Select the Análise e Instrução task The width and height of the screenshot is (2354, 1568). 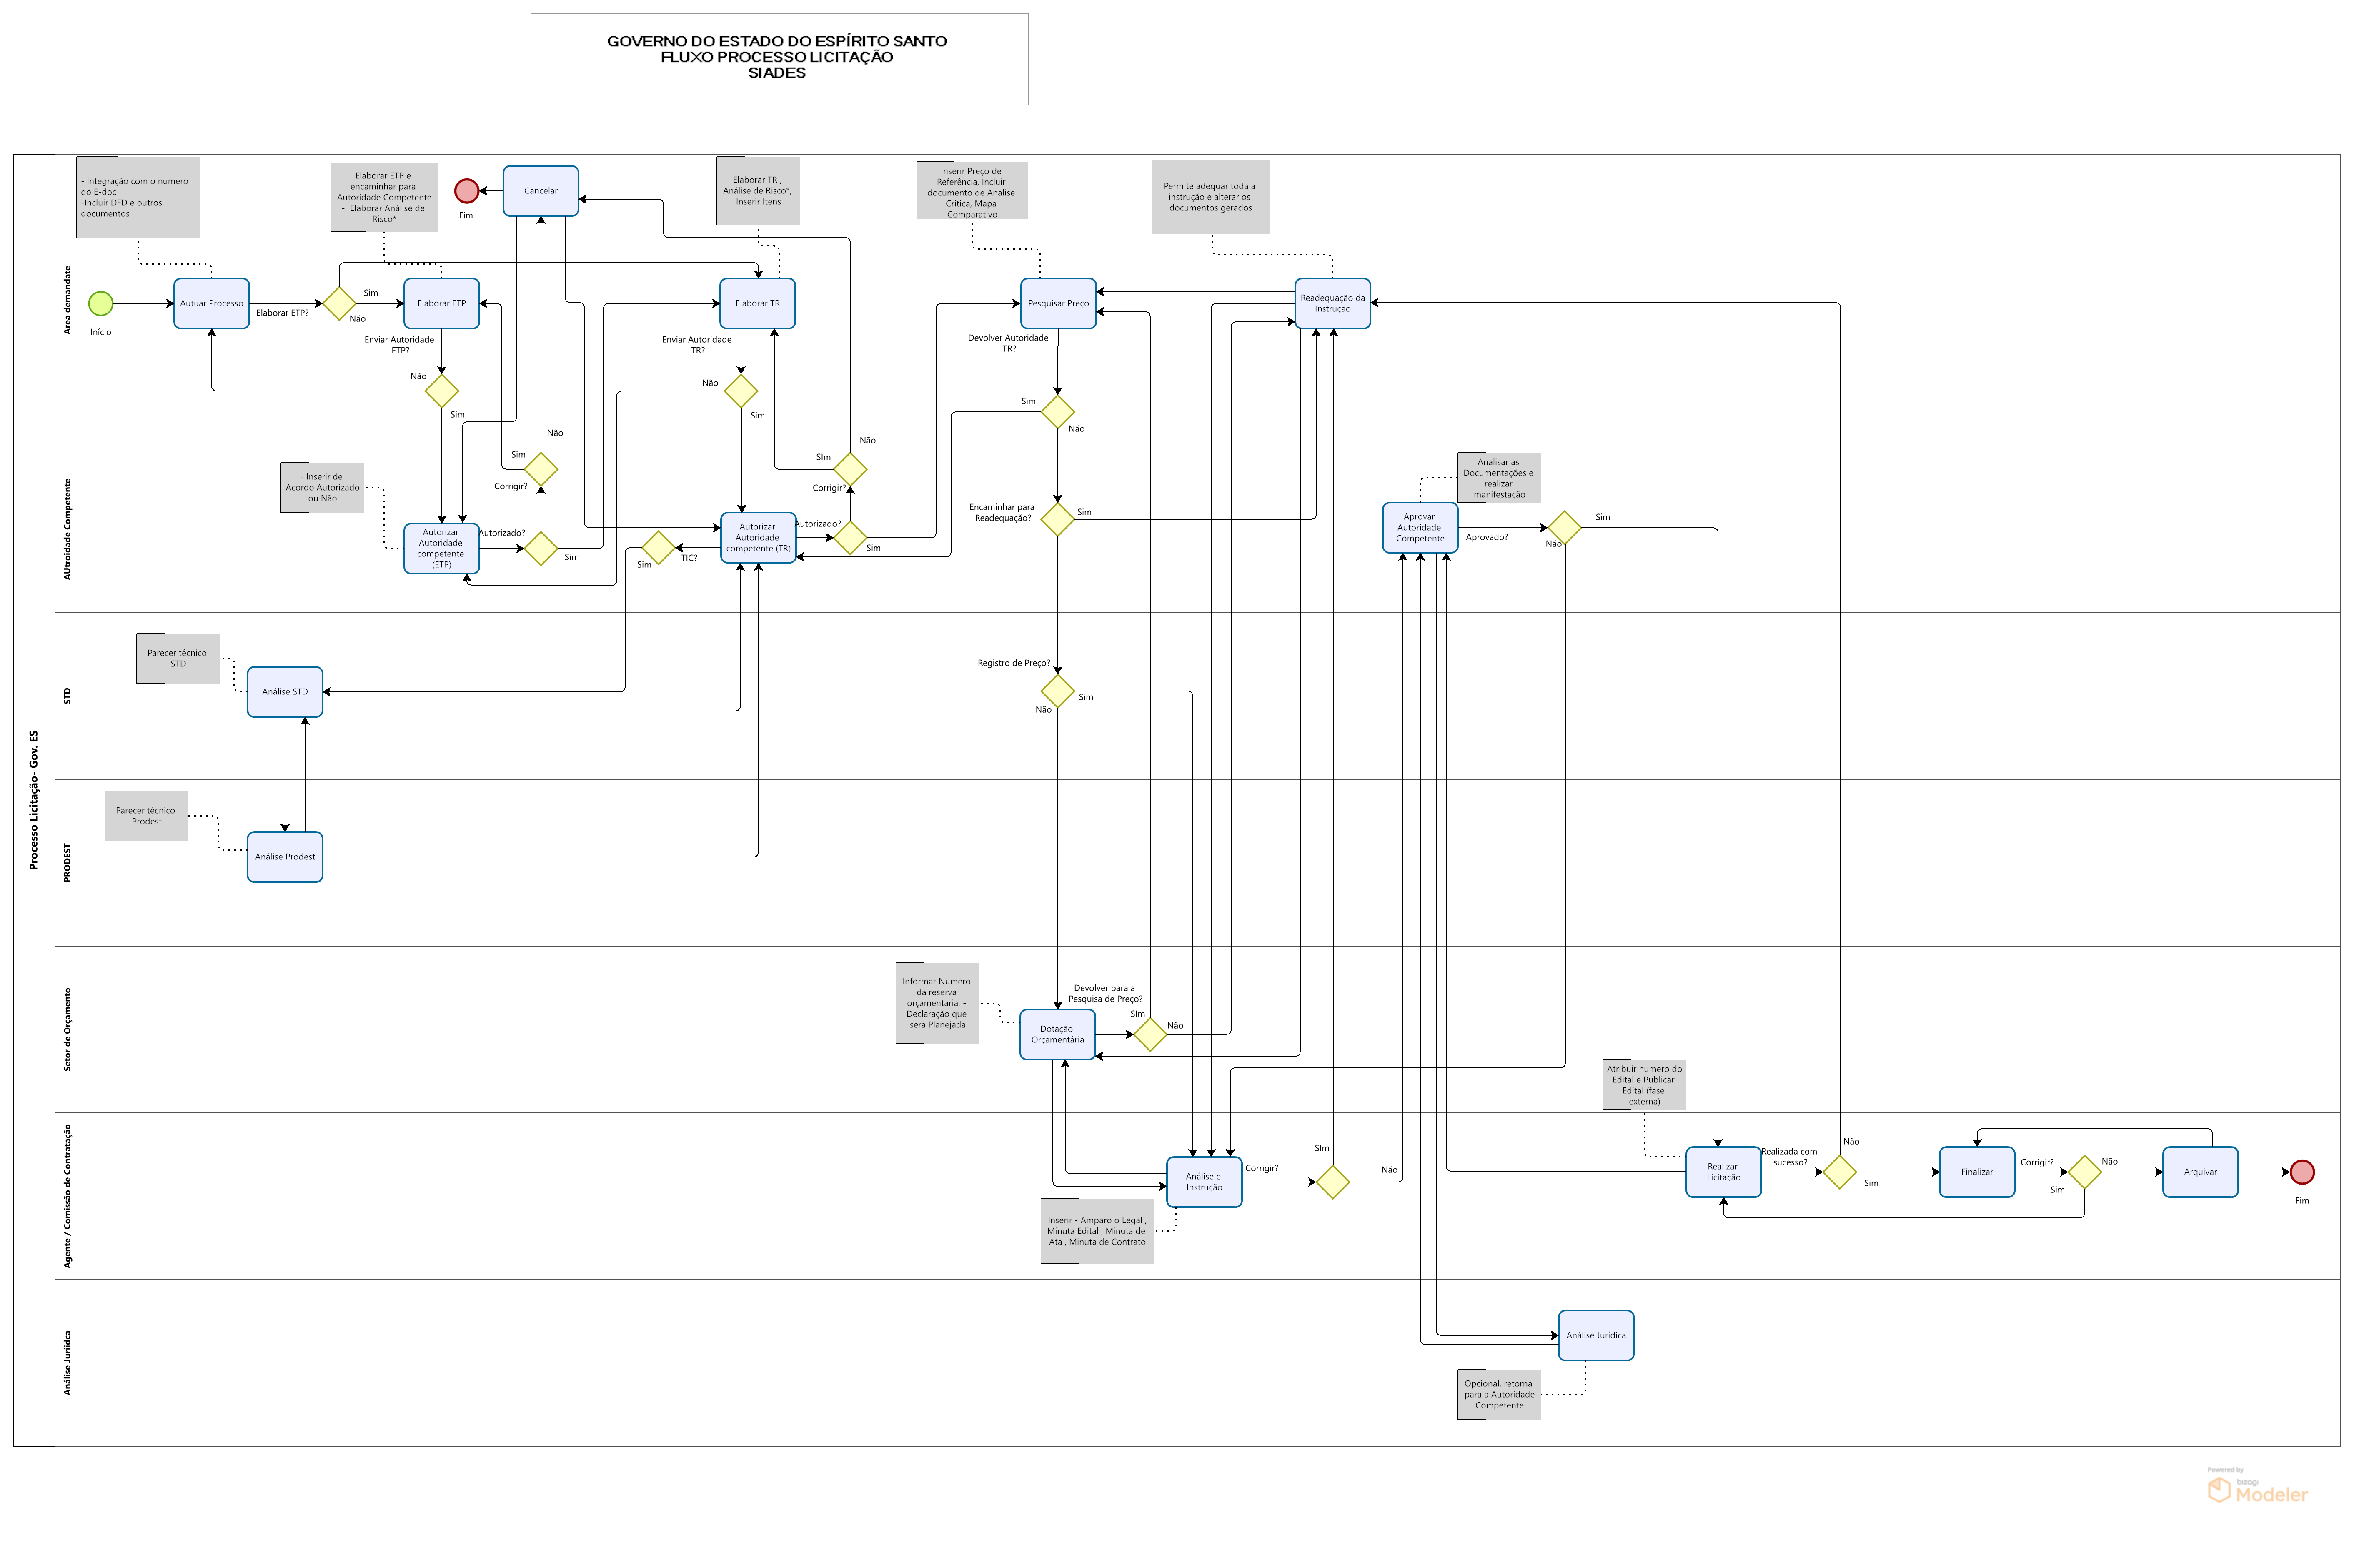[1204, 1182]
